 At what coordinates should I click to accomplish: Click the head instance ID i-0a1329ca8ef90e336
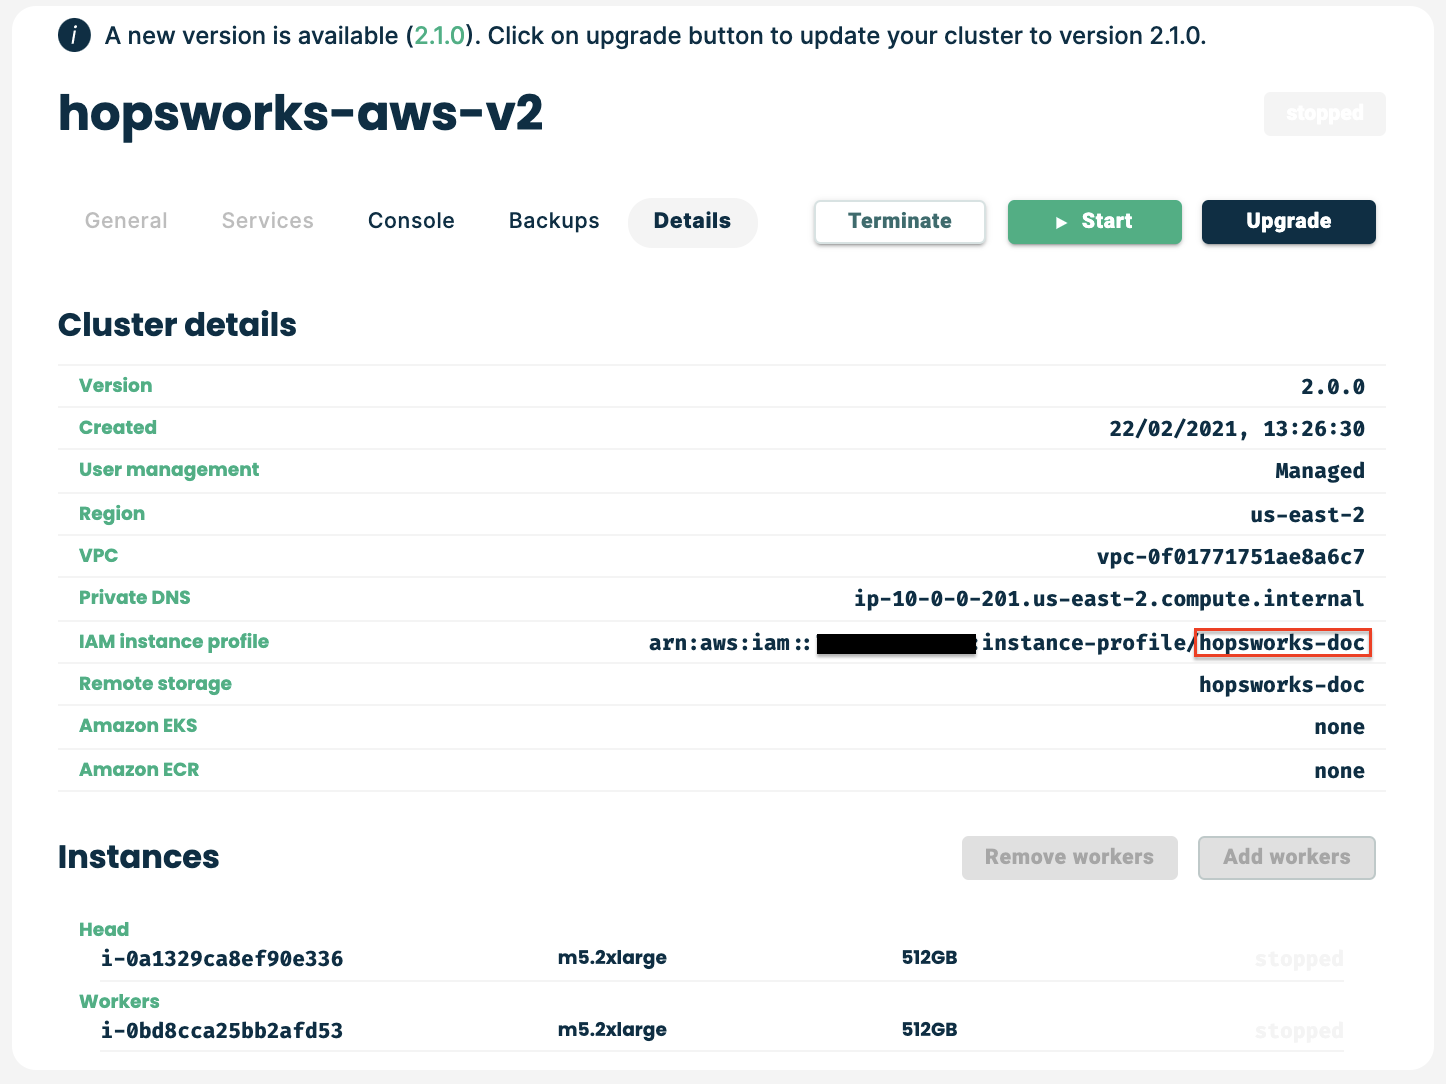[222, 959]
